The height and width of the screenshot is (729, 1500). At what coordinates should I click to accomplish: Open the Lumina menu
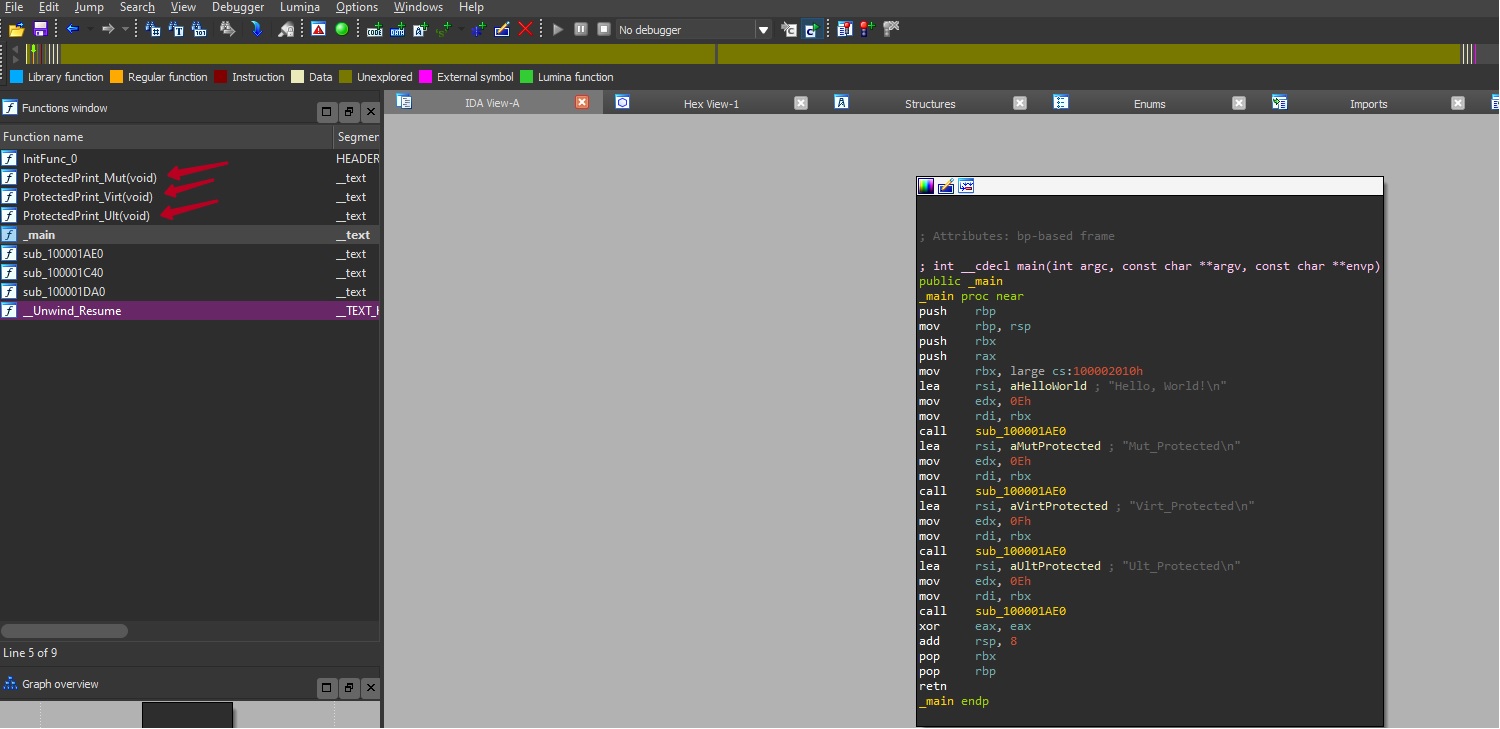pos(300,7)
